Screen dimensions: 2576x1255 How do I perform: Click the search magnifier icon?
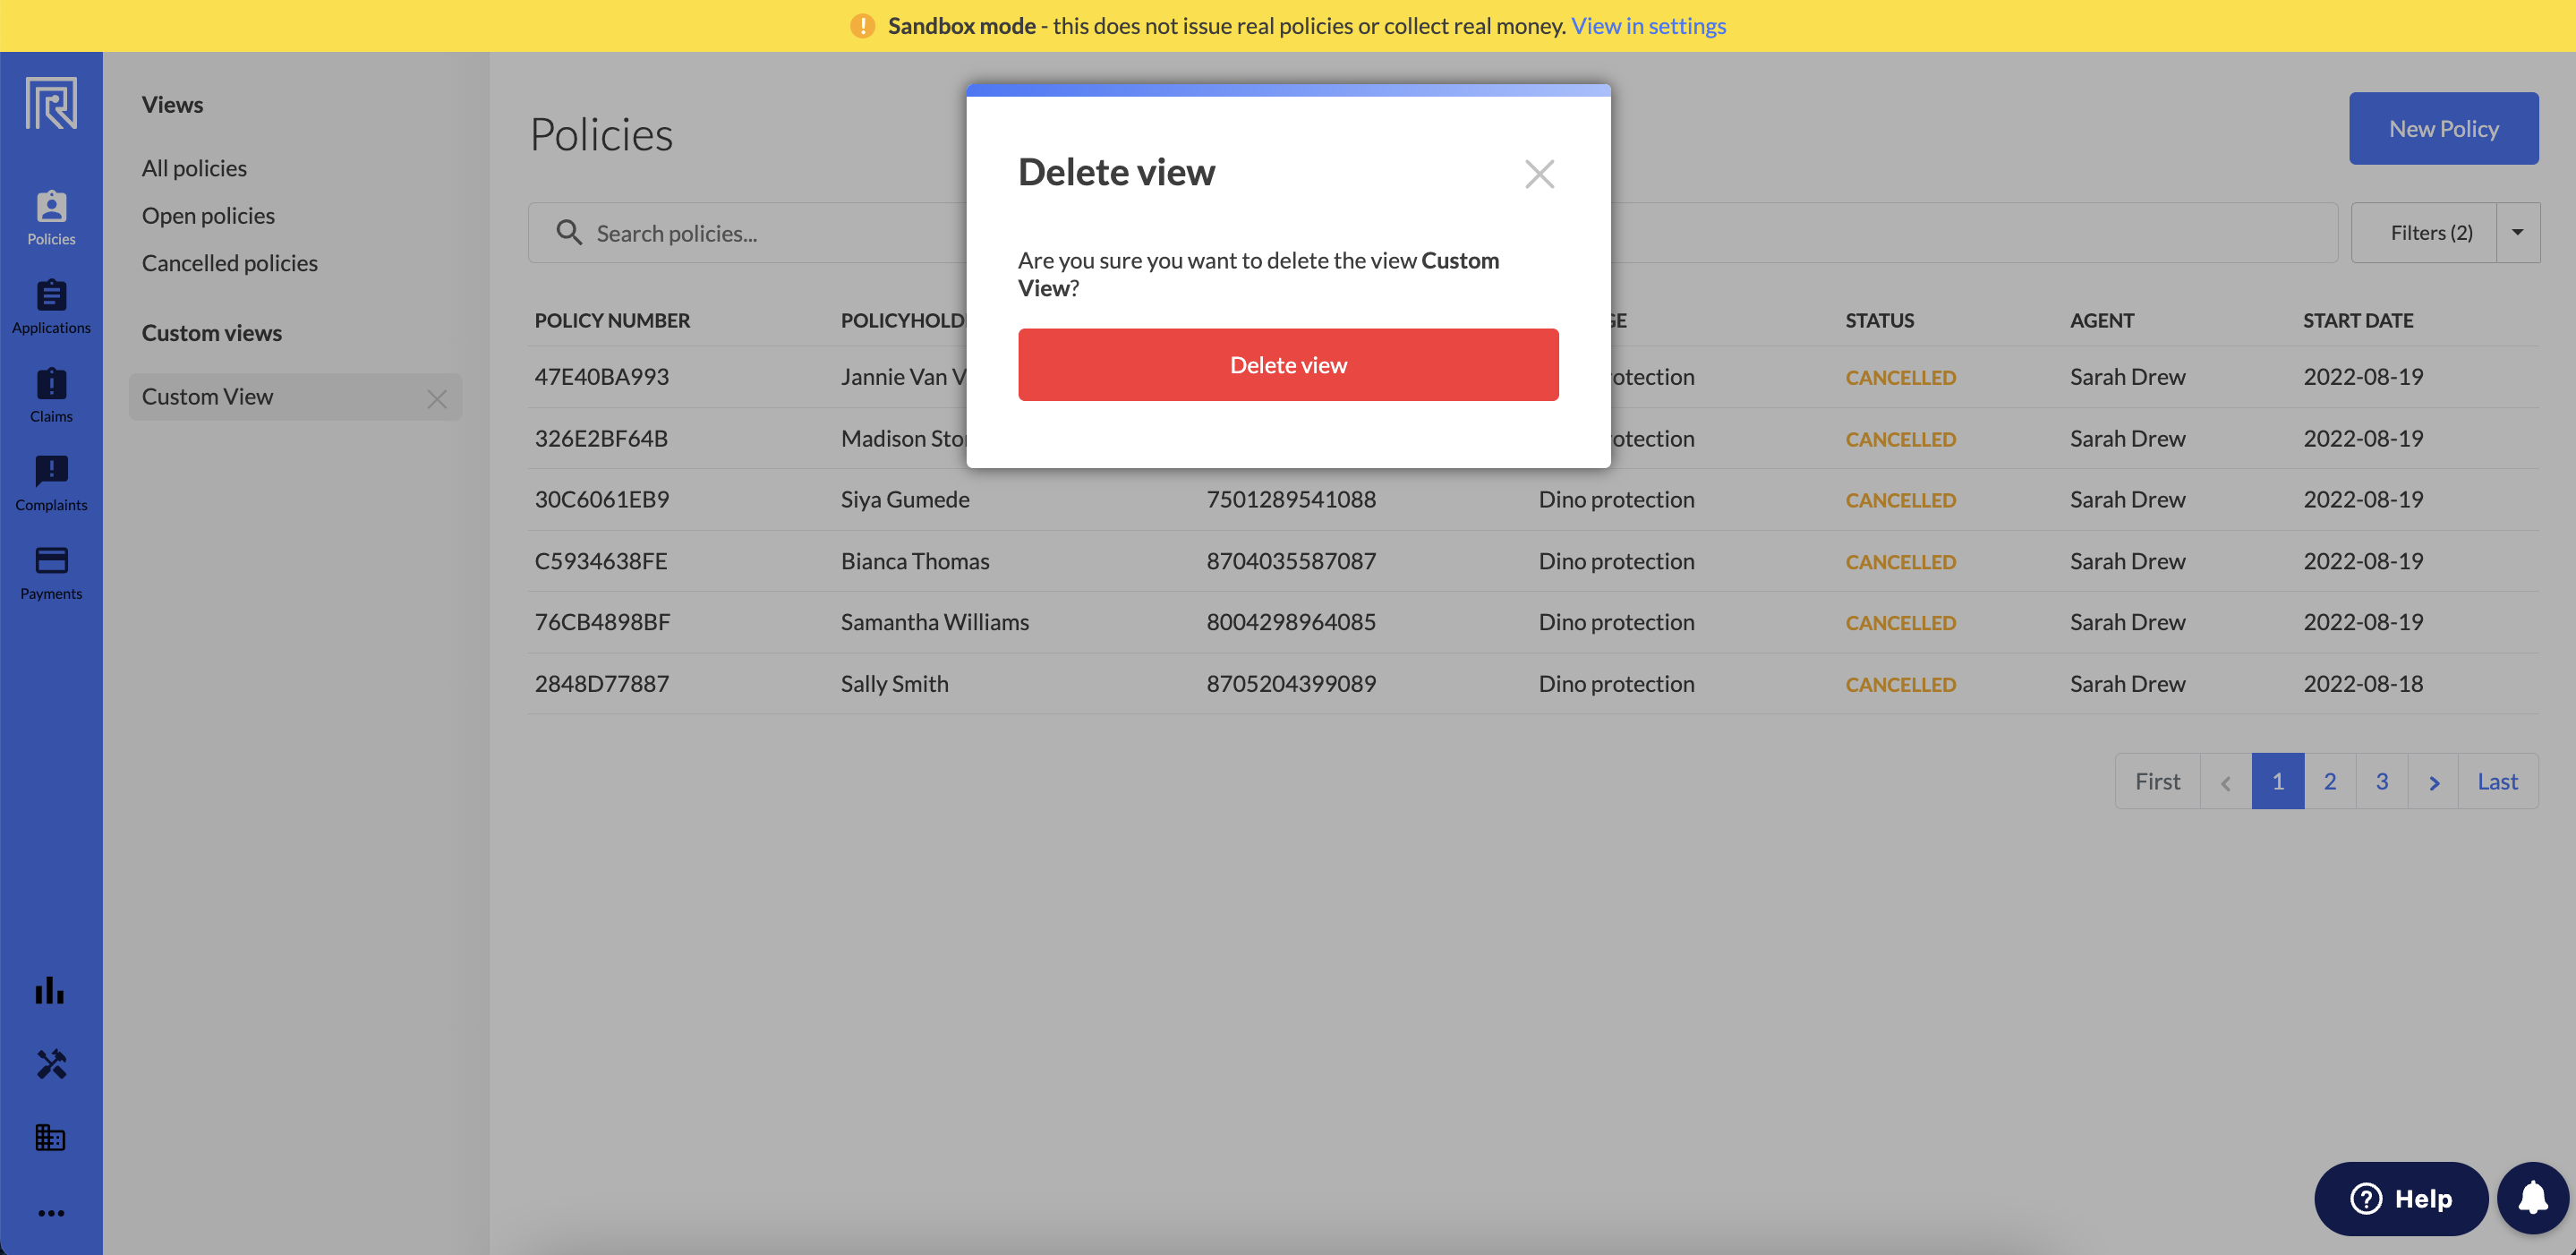pyautogui.click(x=569, y=232)
